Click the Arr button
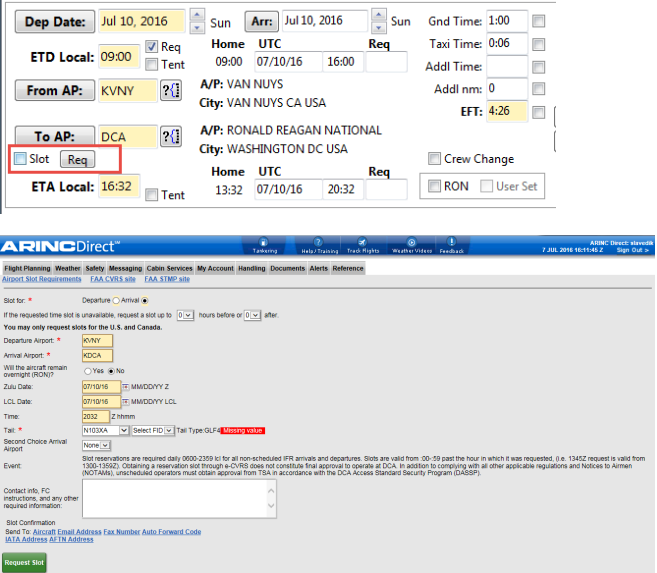Viewport: 657px width, 573px height. tap(261, 21)
